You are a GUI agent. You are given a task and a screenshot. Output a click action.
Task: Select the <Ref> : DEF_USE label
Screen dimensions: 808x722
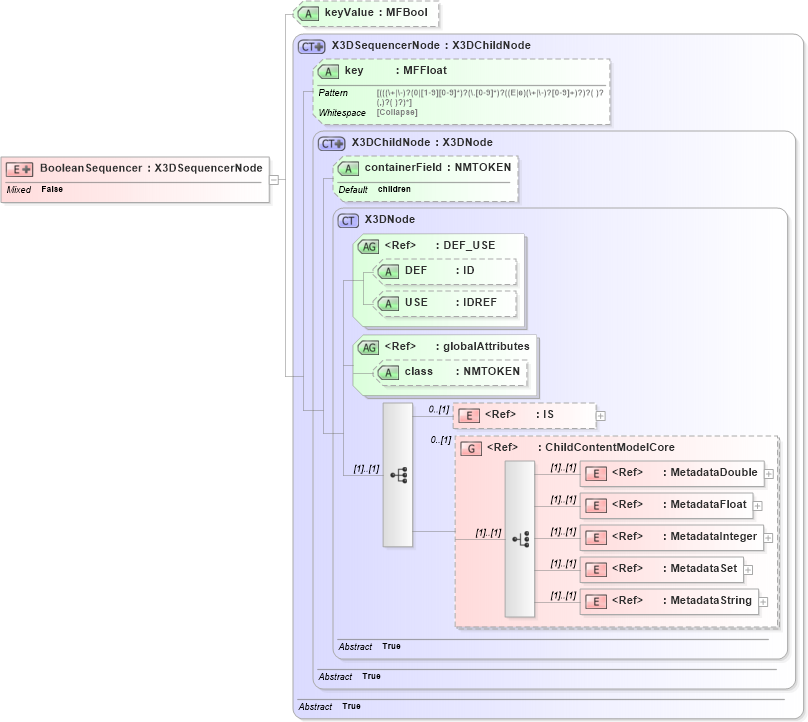[x=440, y=245]
